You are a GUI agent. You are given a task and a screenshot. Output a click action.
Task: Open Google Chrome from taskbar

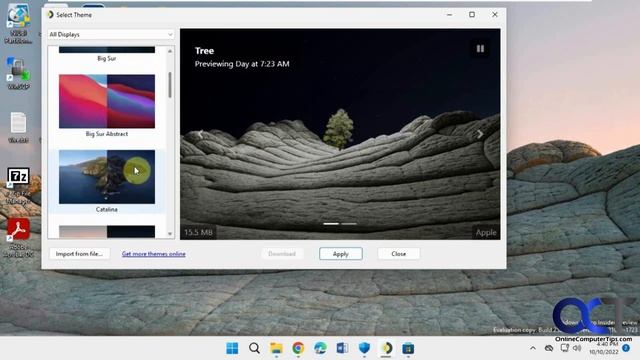click(x=298, y=348)
